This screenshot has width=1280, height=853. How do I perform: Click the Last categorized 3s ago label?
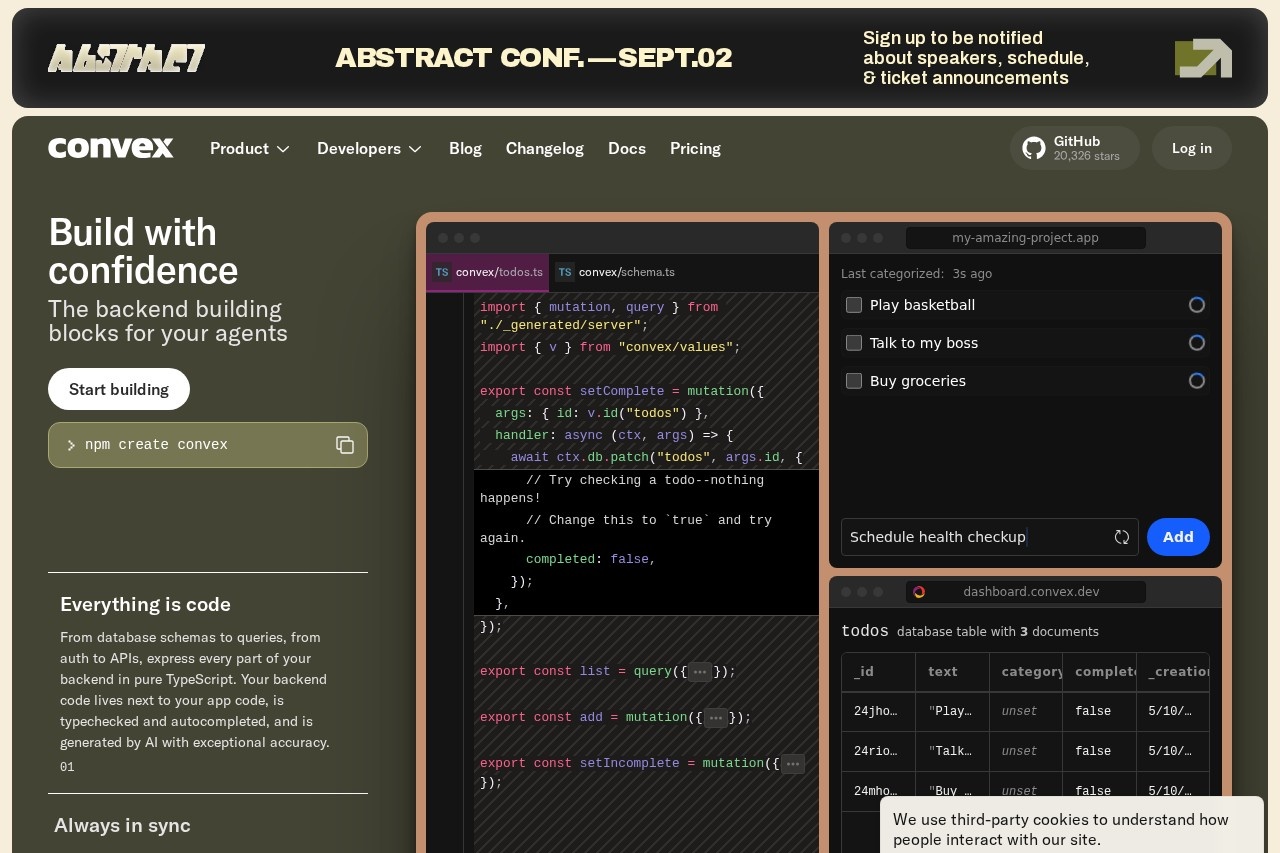tap(917, 273)
